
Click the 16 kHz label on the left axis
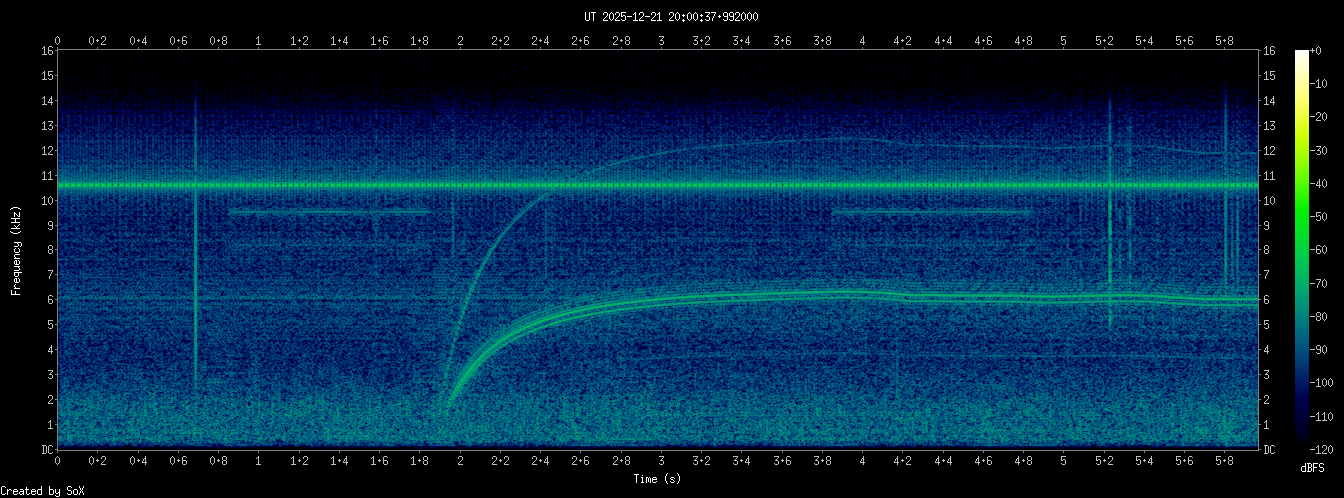[x=47, y=51]
